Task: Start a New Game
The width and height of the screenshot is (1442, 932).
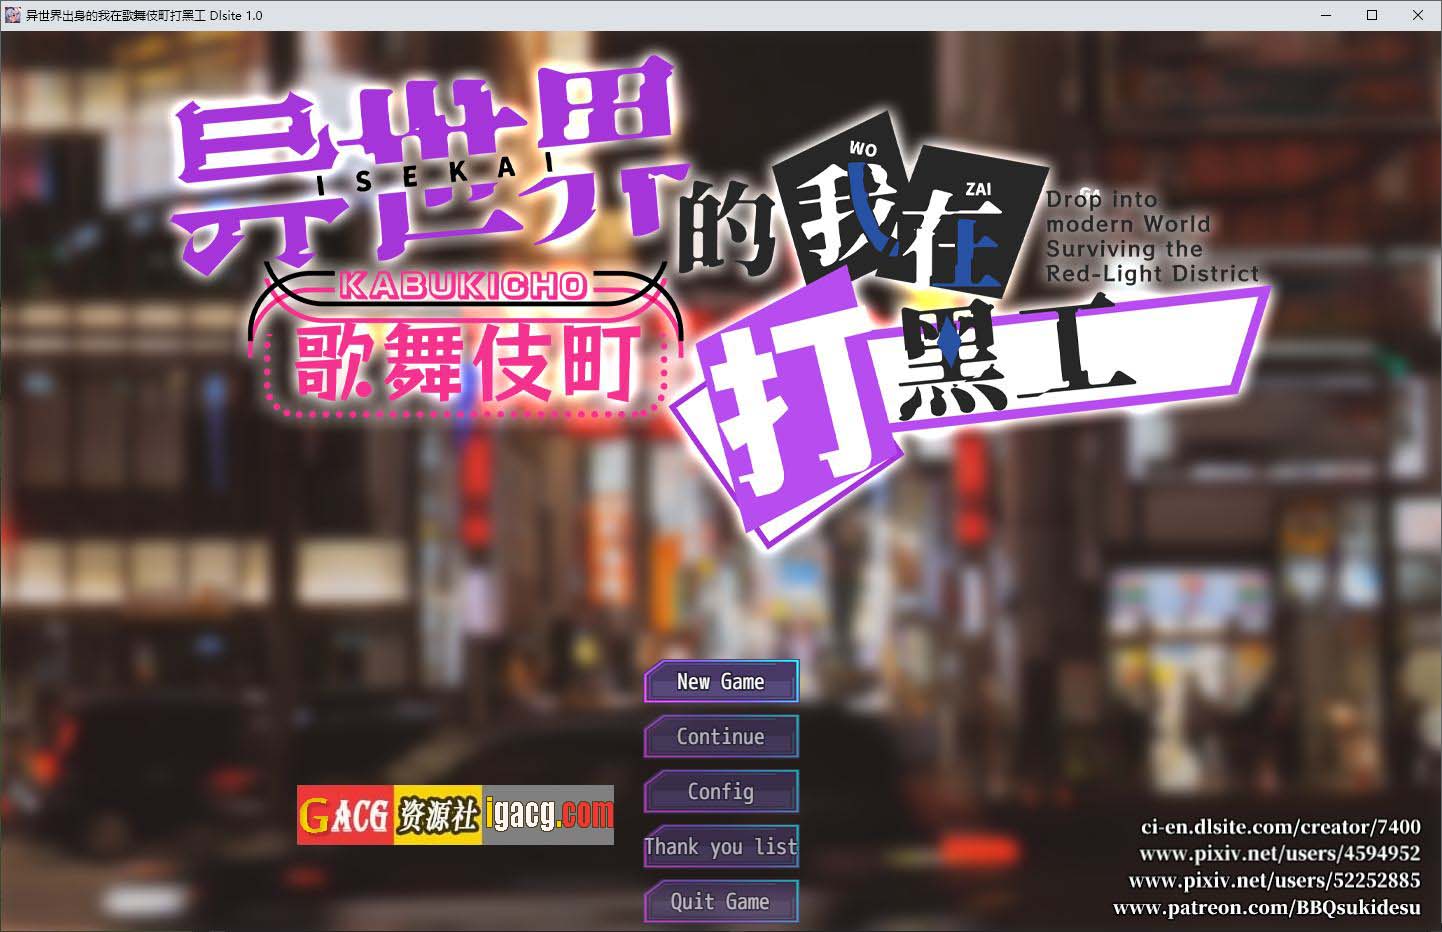Action: click(x=720, y=682)
